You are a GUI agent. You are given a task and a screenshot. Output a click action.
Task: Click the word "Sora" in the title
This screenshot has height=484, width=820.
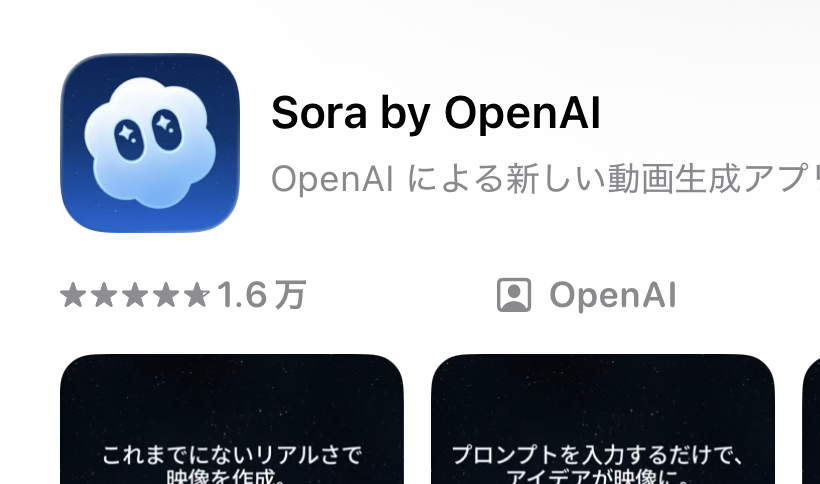pos(319,113)
